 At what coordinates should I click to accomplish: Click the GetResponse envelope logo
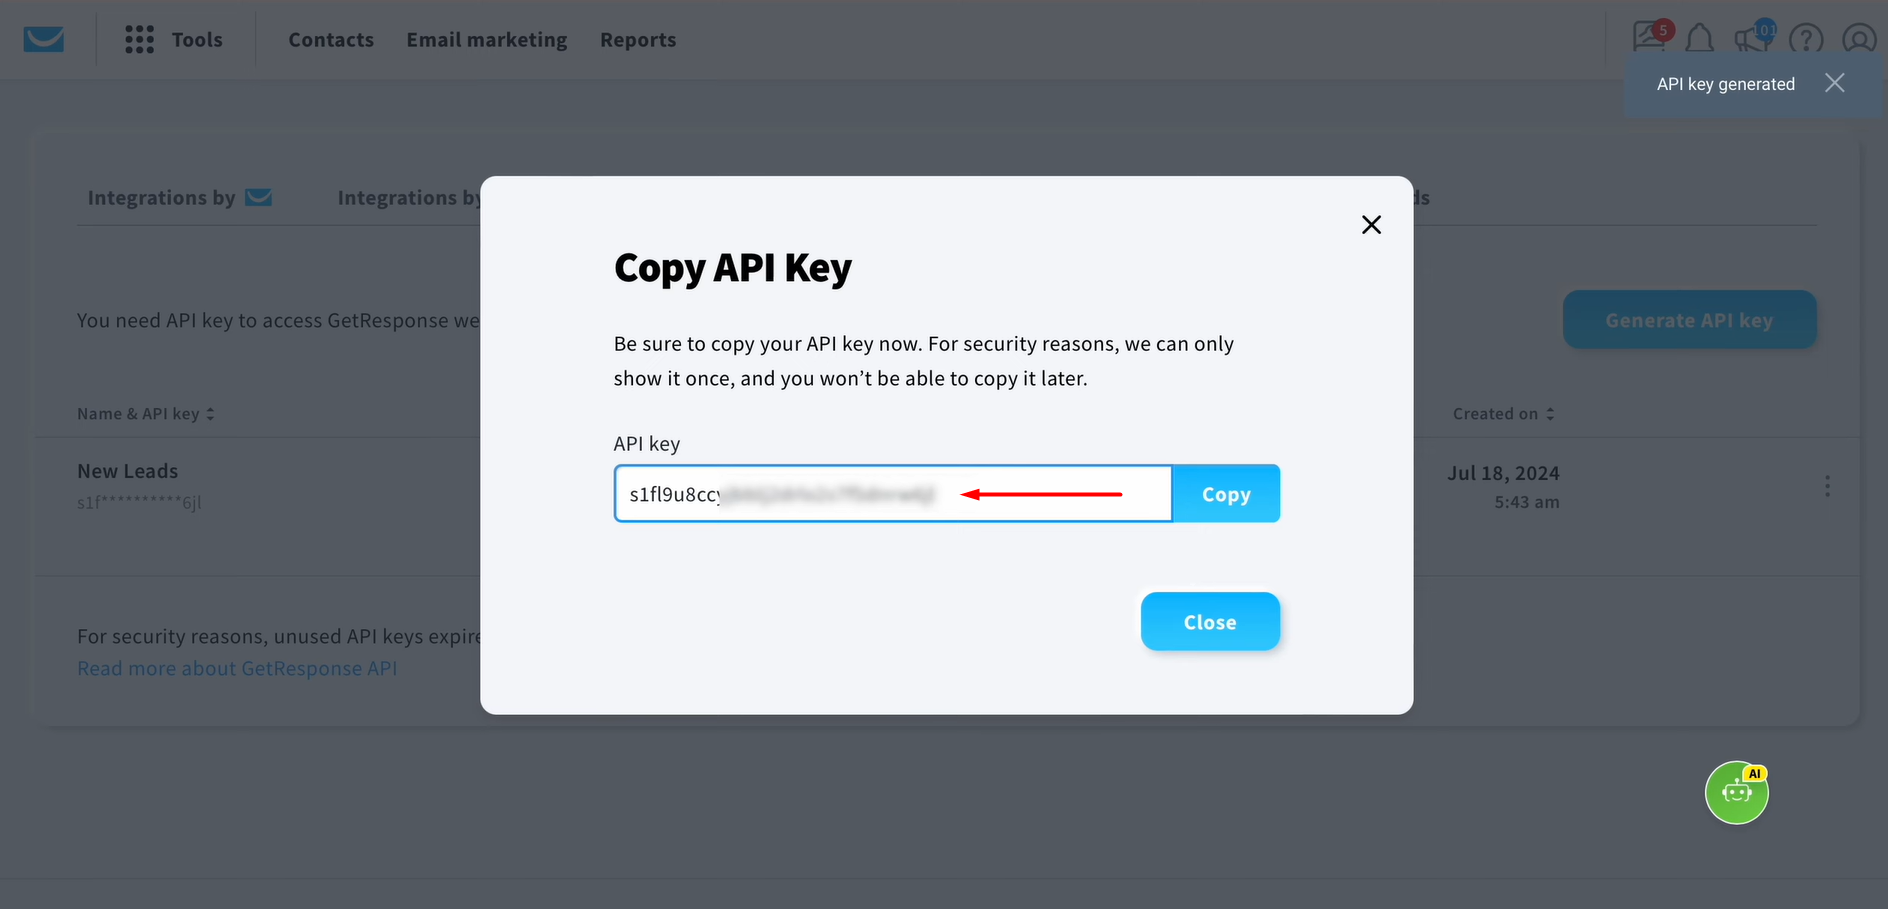tap(42, 39)
